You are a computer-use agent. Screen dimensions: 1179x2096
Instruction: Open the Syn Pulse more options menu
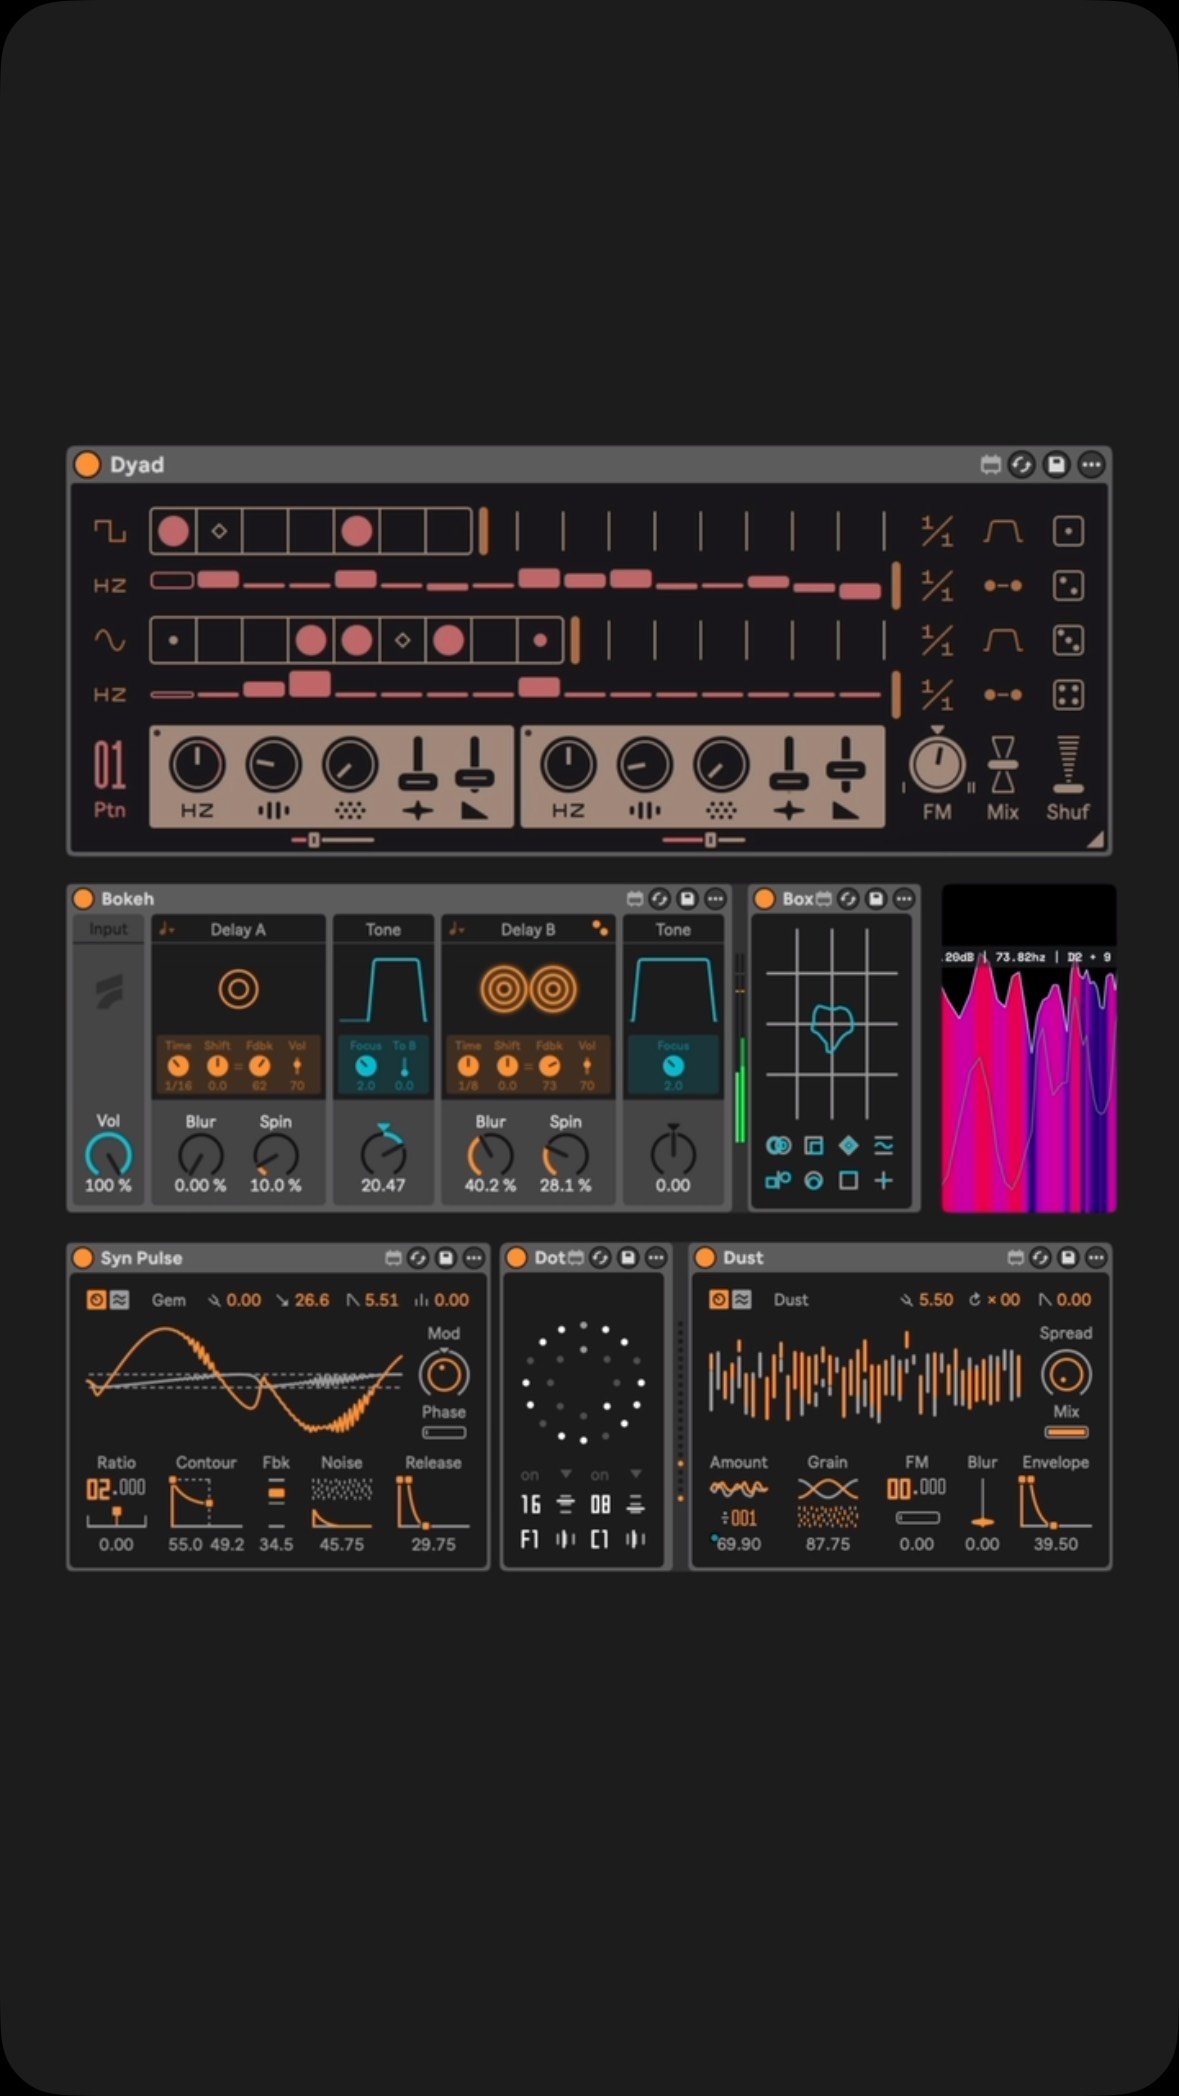pos(474,1258)
